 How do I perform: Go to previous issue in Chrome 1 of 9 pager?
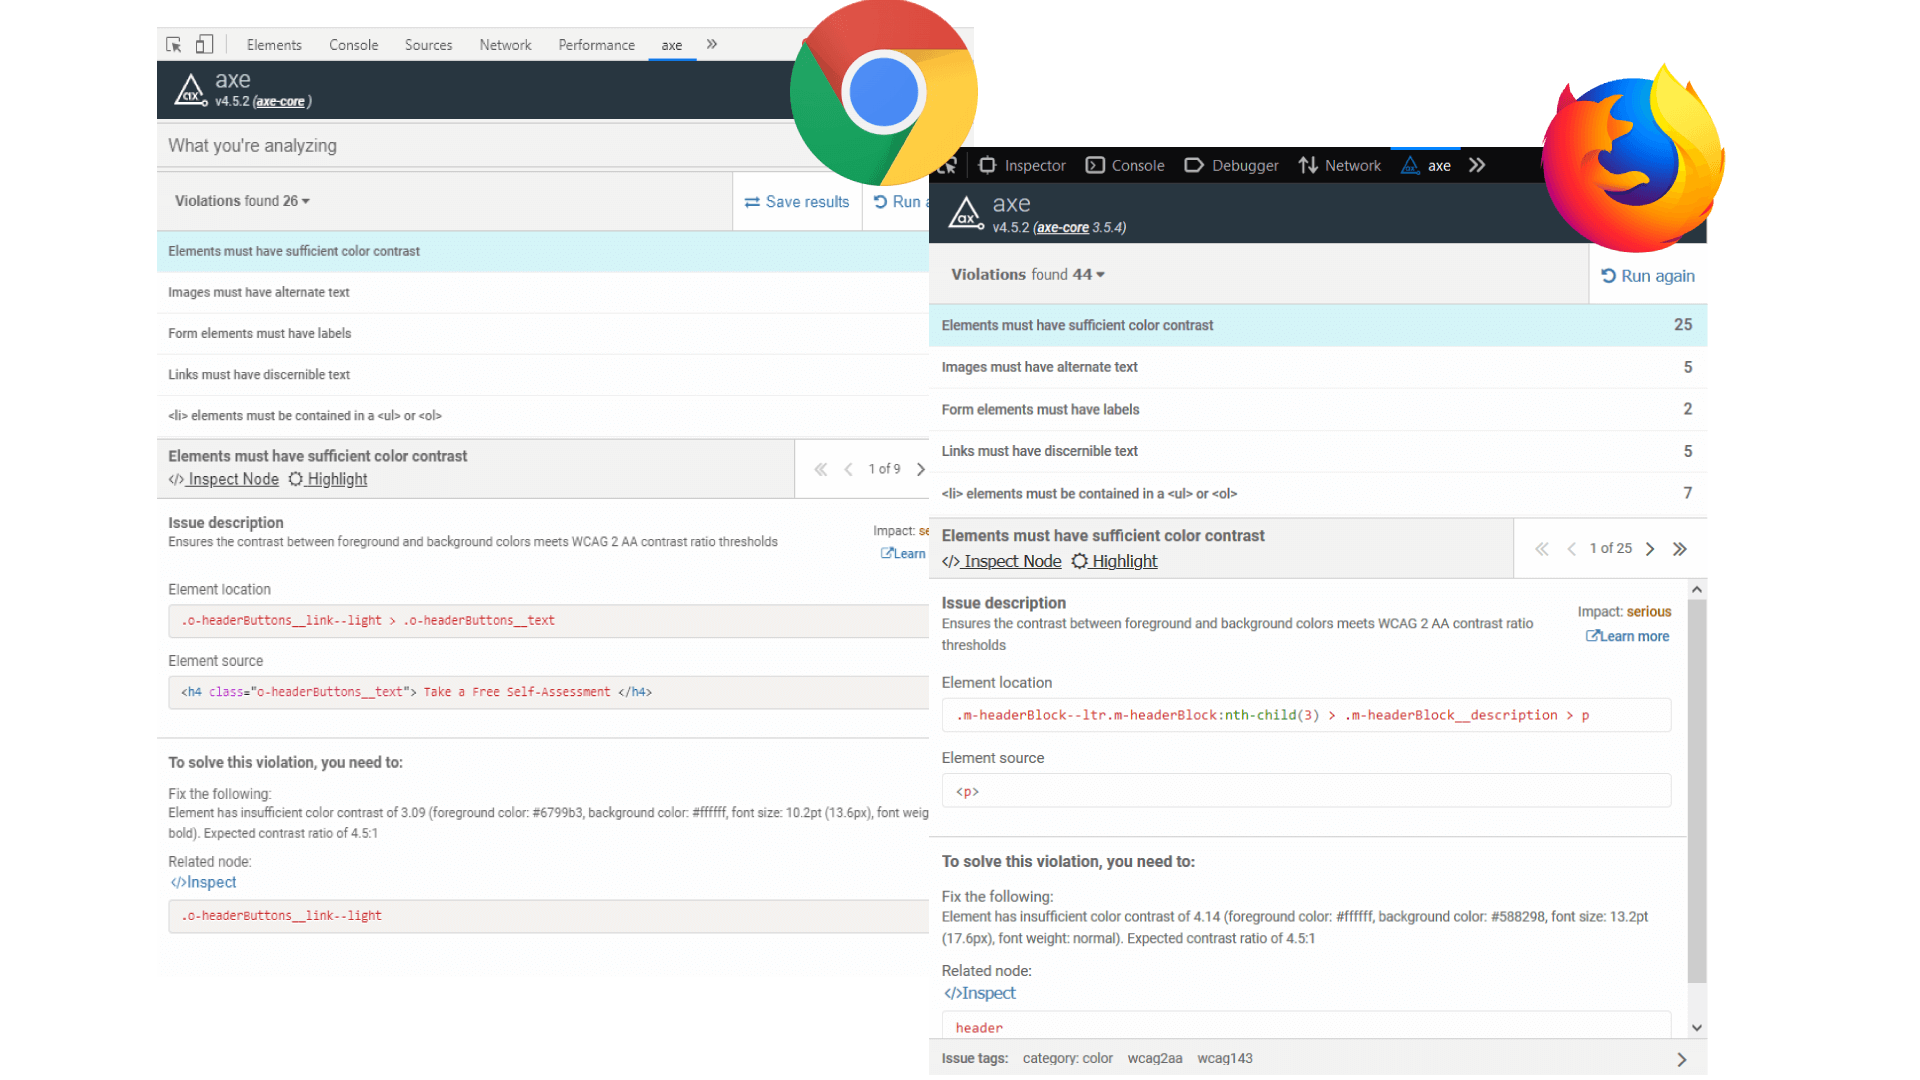pyautogui.click(x=848, y=469)
